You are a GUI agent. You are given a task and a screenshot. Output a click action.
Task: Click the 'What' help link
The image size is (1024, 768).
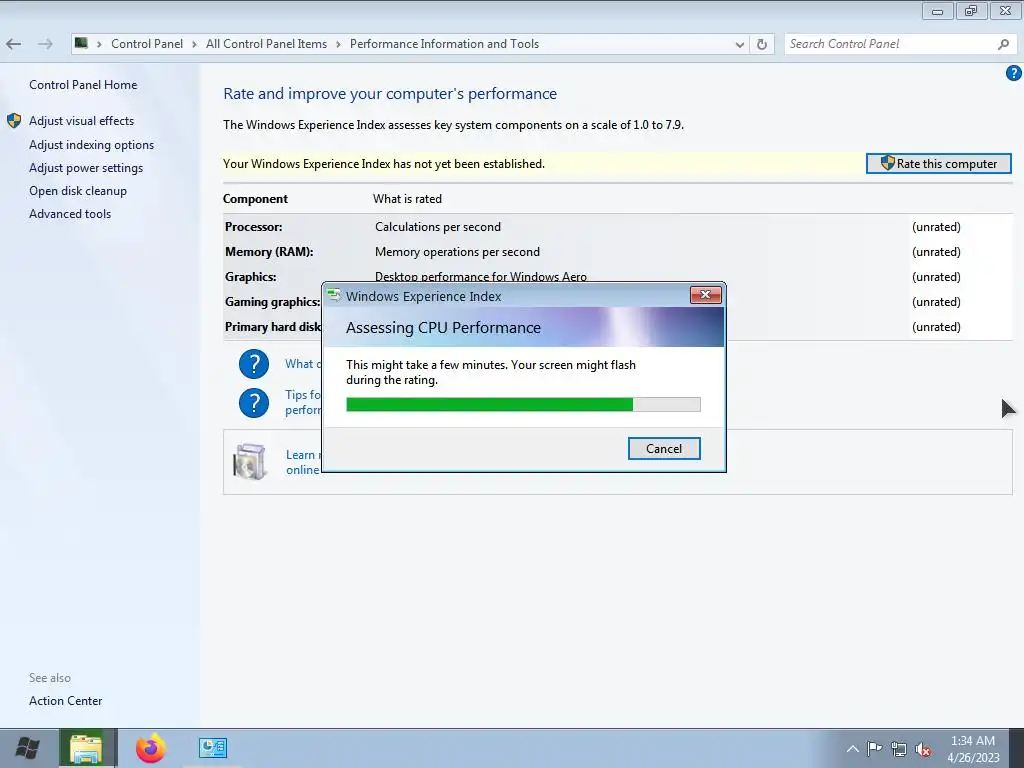pos(303,364)
